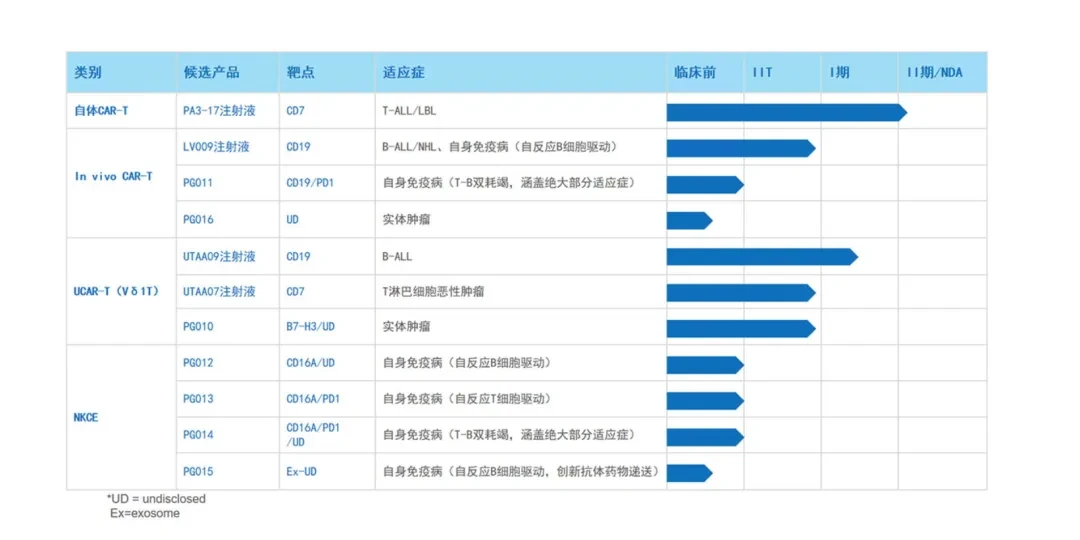Click the PG013 progress bar
Viewport: 1080px width, 540px height.
[705, 401]
